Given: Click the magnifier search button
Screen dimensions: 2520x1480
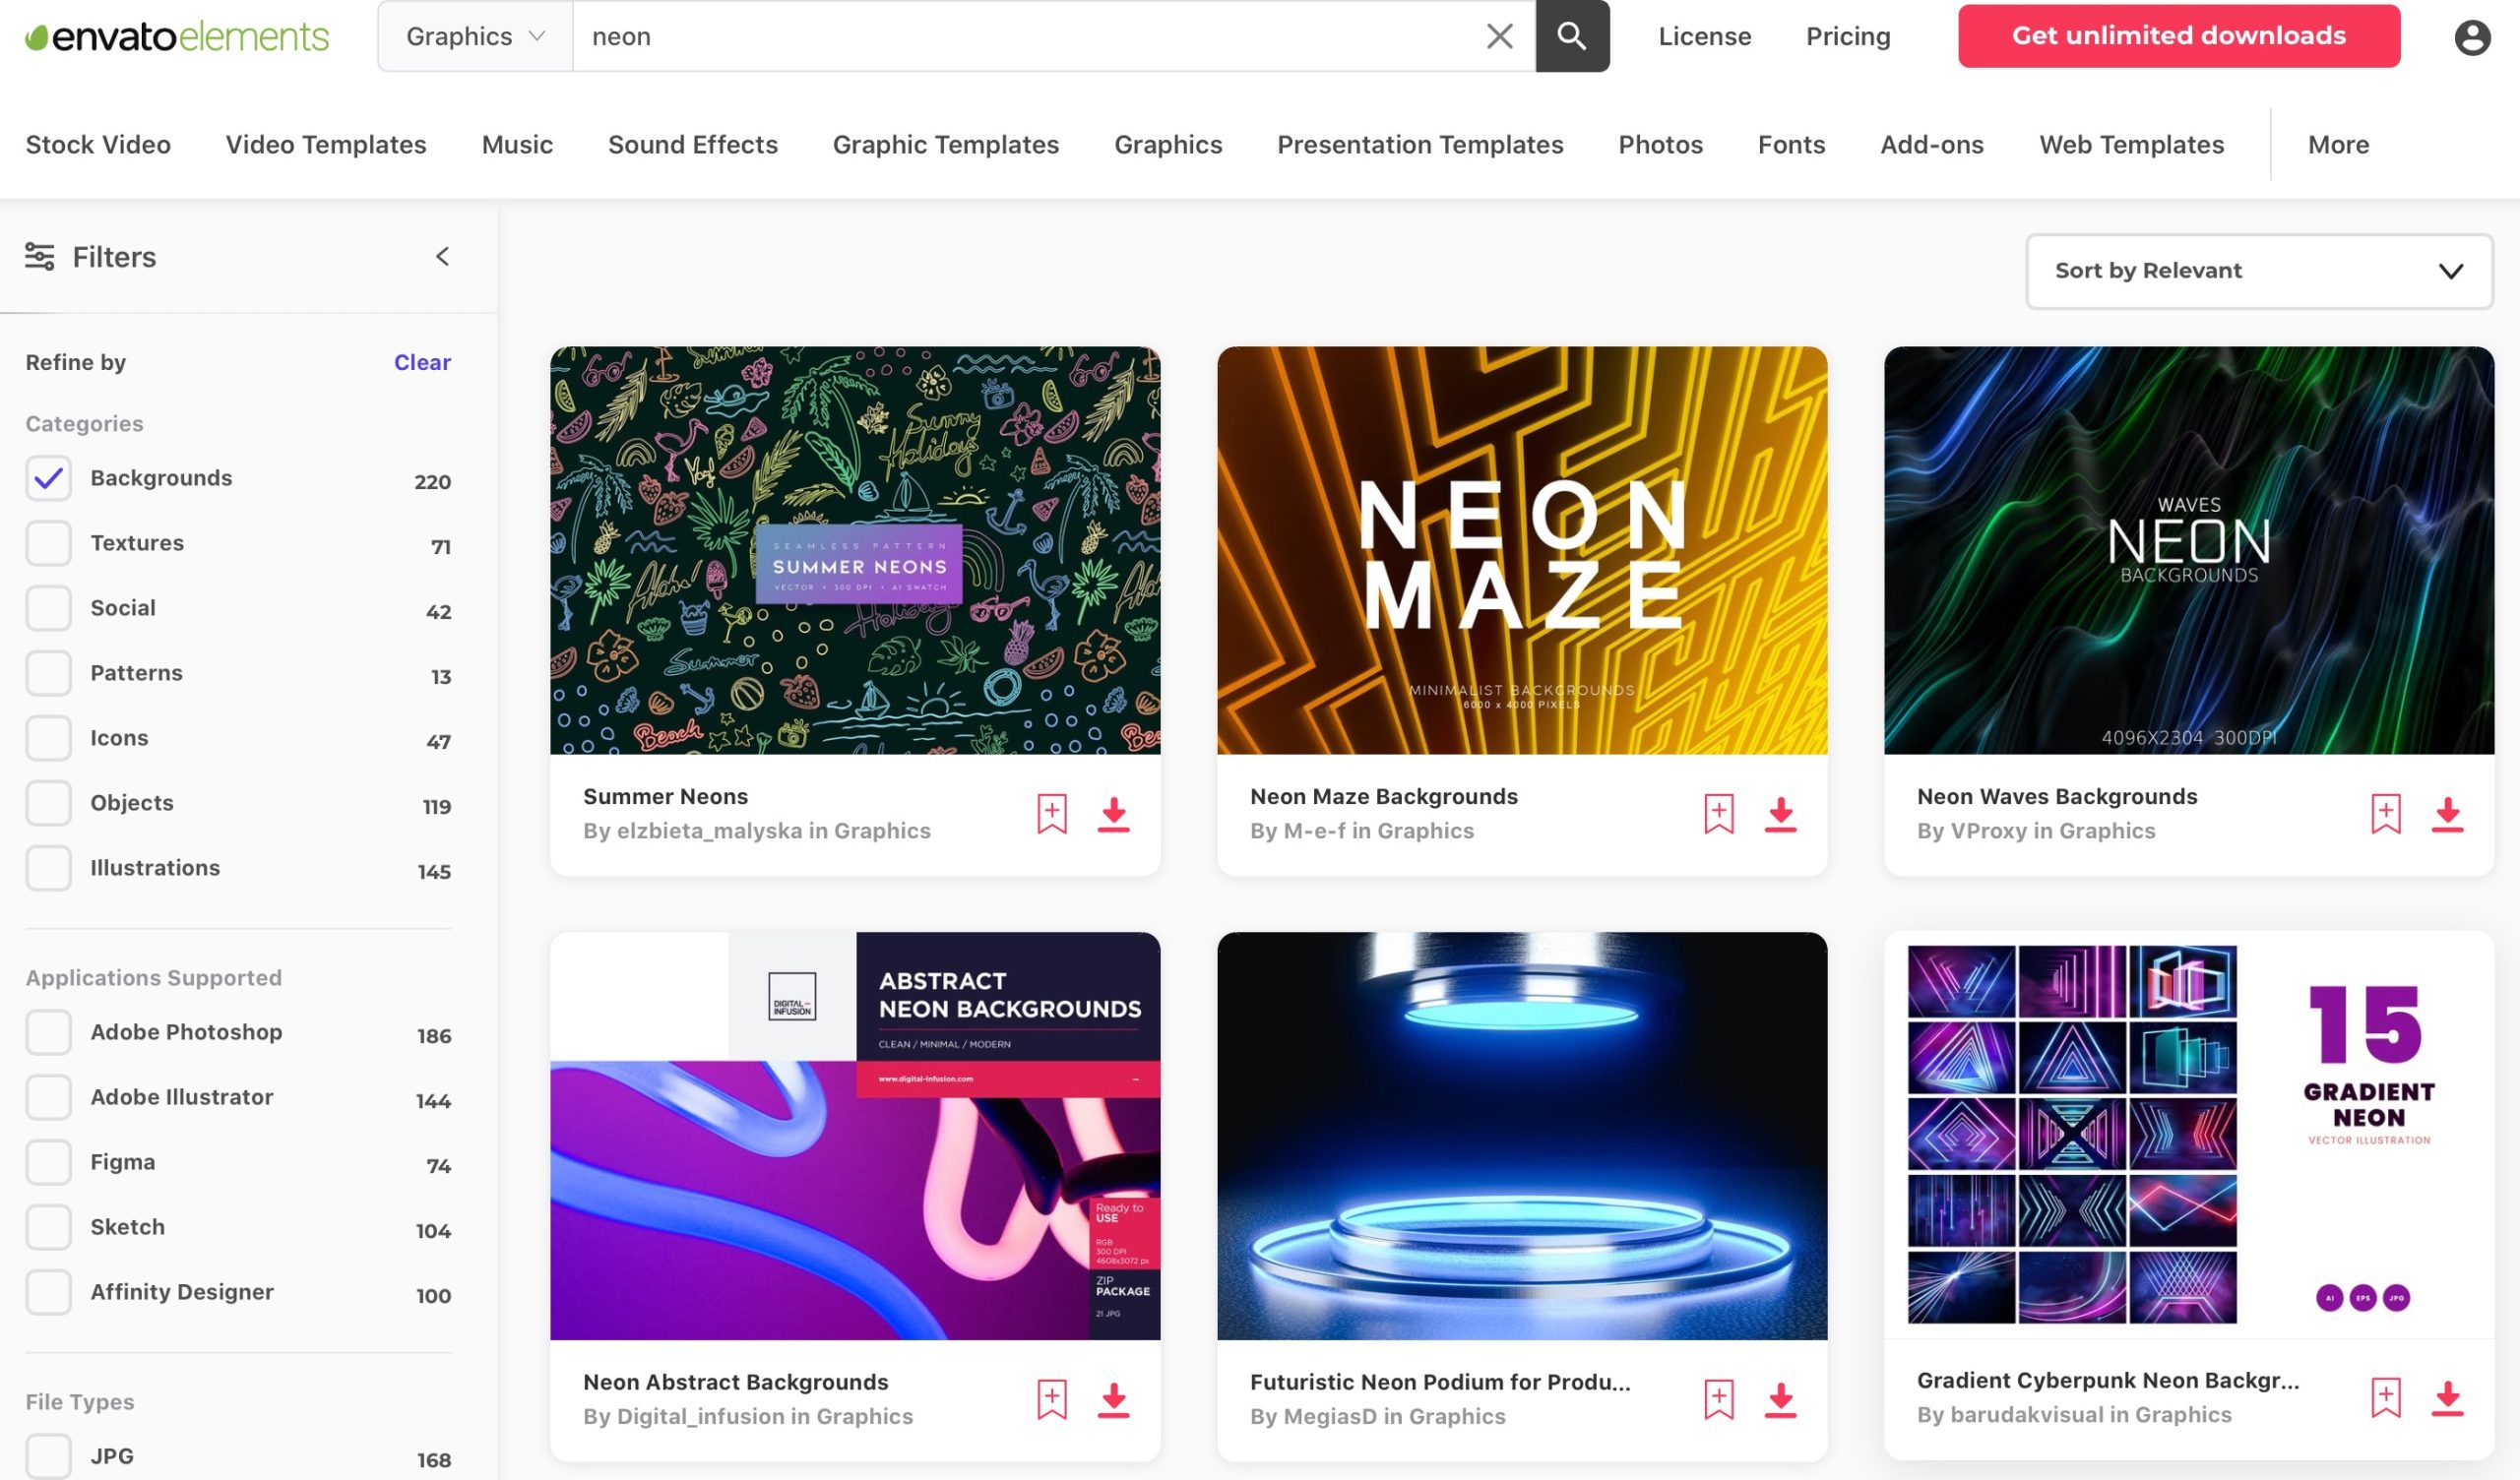Looking at the screenshot, I should [1571, 36].
